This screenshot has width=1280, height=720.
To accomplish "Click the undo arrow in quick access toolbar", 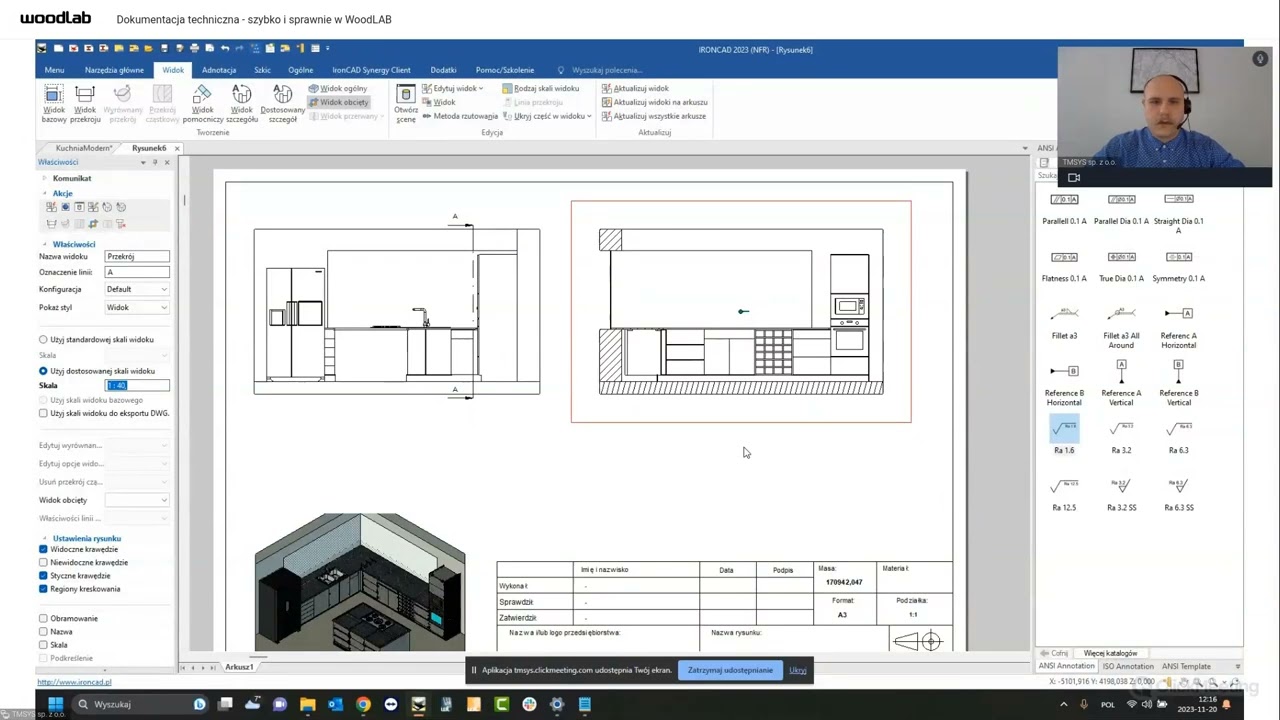I will [224, 48].
